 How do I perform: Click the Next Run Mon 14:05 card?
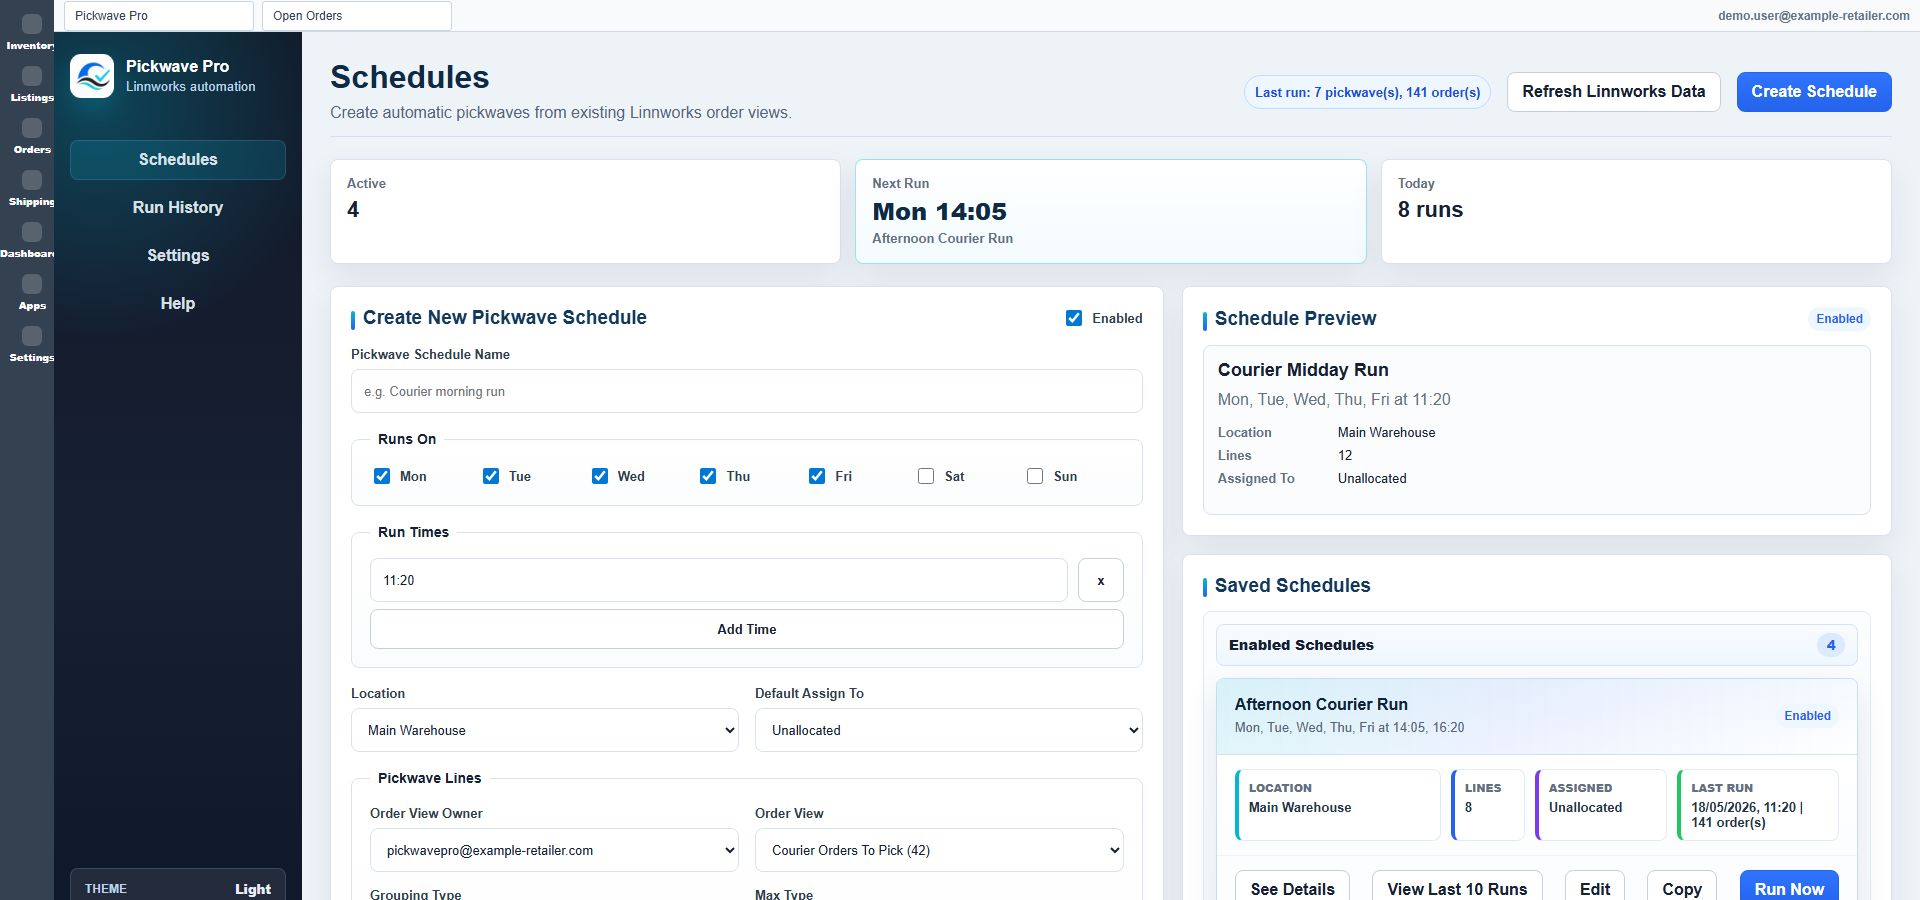1110,211
